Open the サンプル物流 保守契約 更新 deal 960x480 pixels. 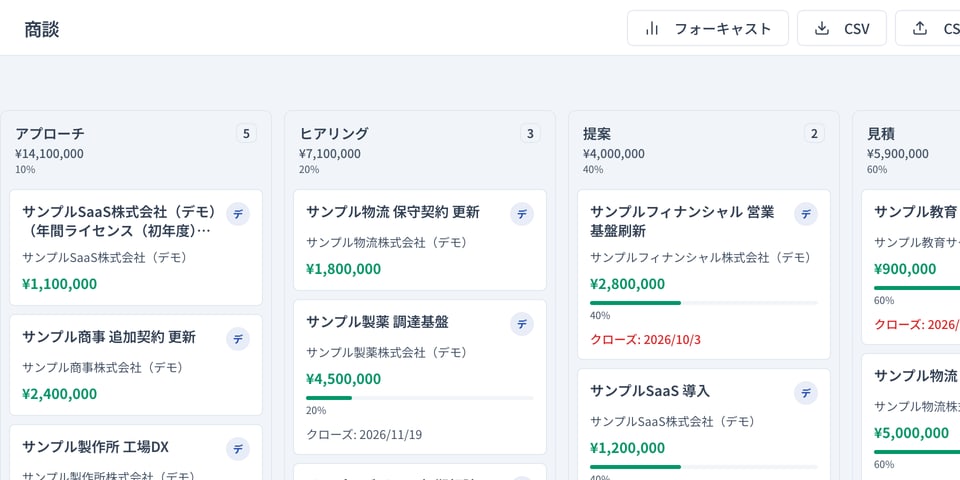(393, 212)
